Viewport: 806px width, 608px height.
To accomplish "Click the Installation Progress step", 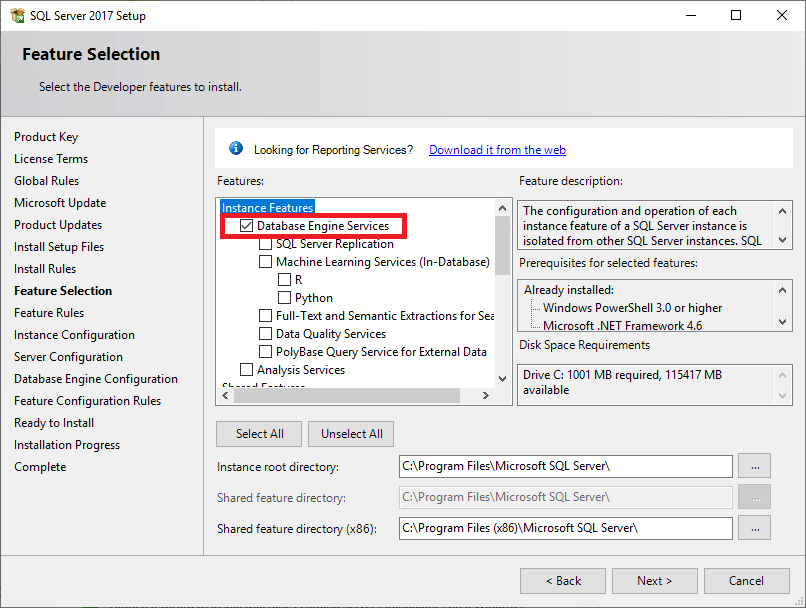I will click(x=67, y=445).
